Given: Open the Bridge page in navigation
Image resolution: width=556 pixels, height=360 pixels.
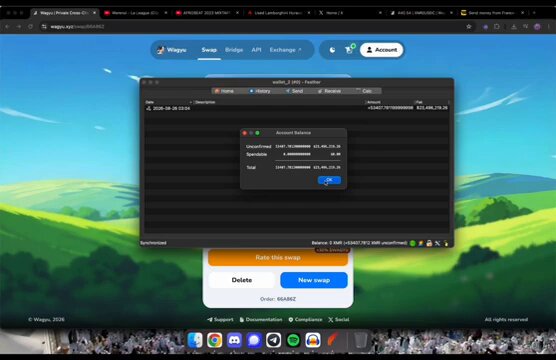Looking at the screenshot, I should click(234, 50).
